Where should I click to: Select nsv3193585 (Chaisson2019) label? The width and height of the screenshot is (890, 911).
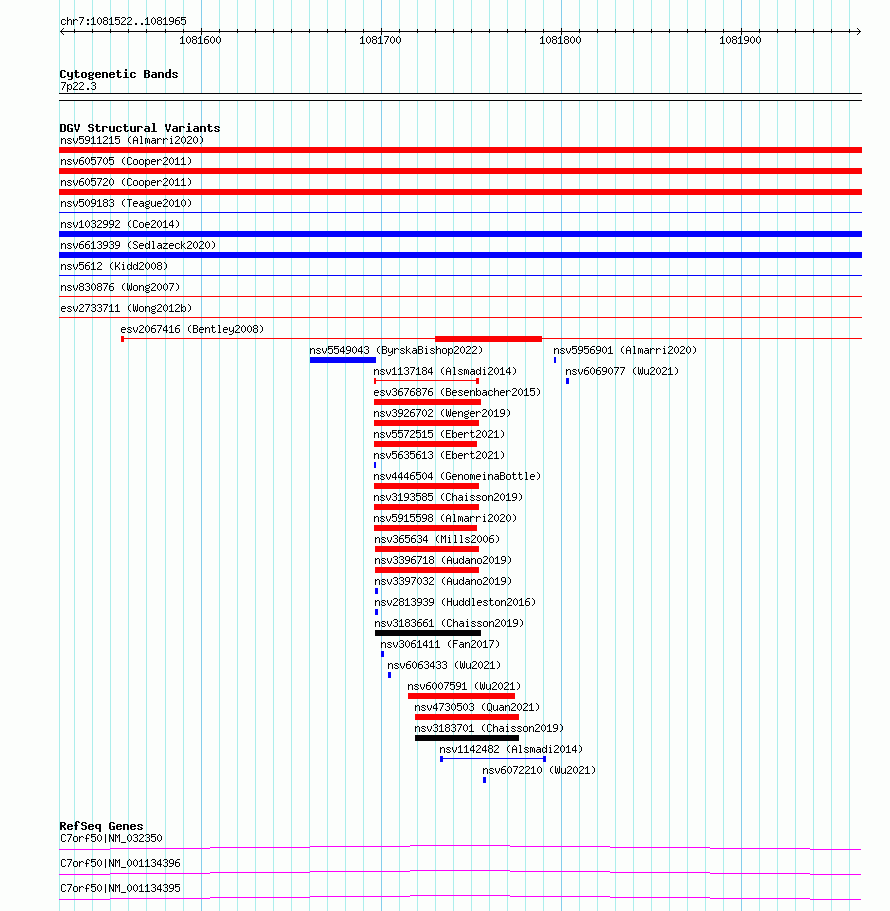[448, 497]
